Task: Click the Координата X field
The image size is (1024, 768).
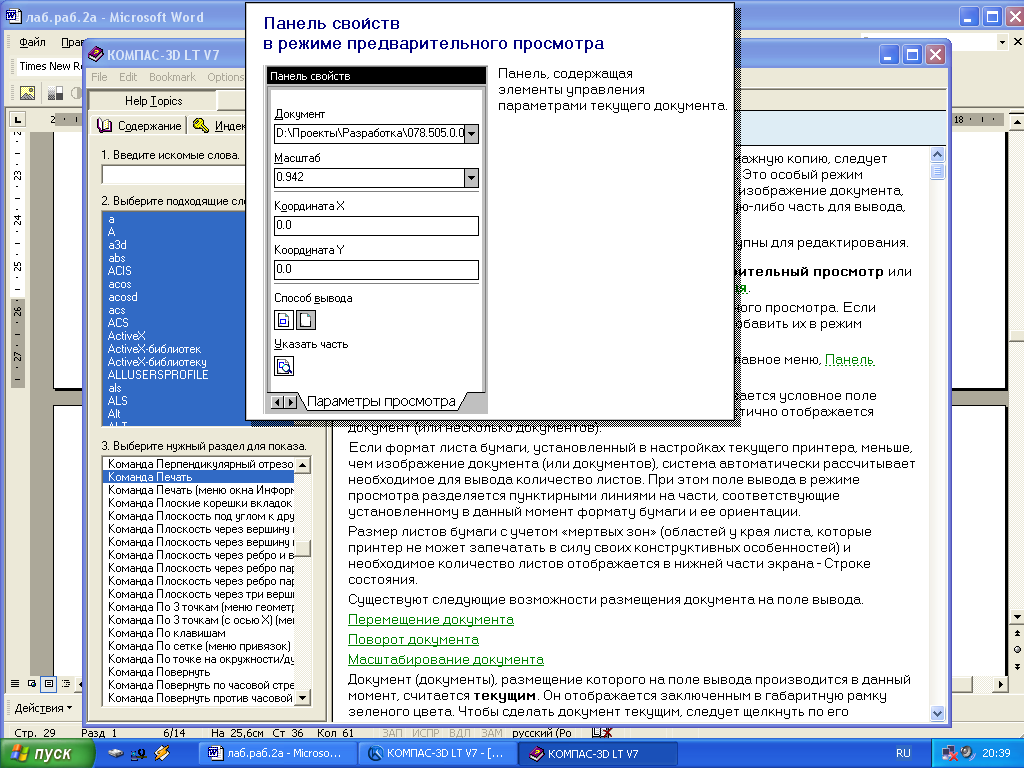Action: (x=376, y=225)
